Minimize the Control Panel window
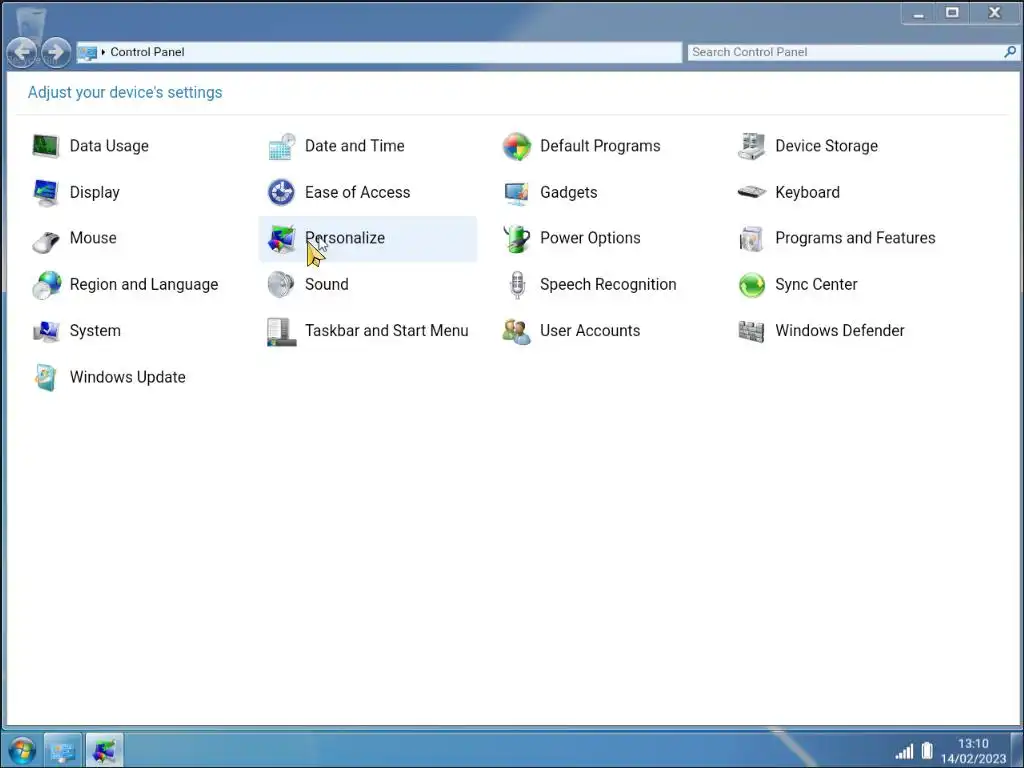1024x768 pixels. pyautogui.click(x=918, y=13)
